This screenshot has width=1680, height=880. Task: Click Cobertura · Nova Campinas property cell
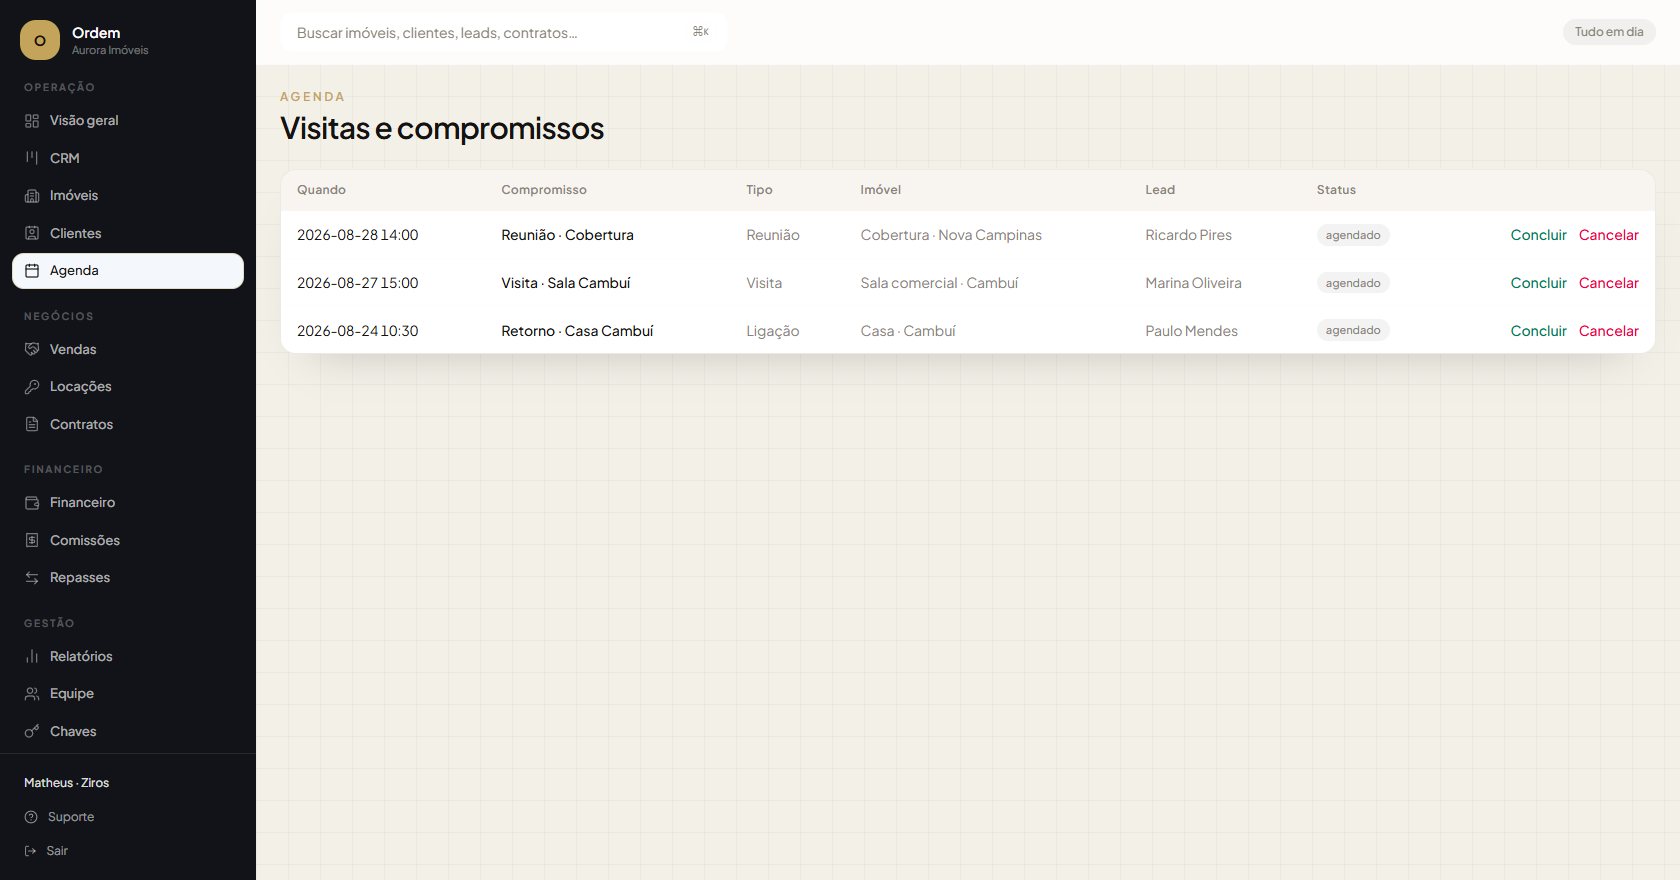click(951, 235)
